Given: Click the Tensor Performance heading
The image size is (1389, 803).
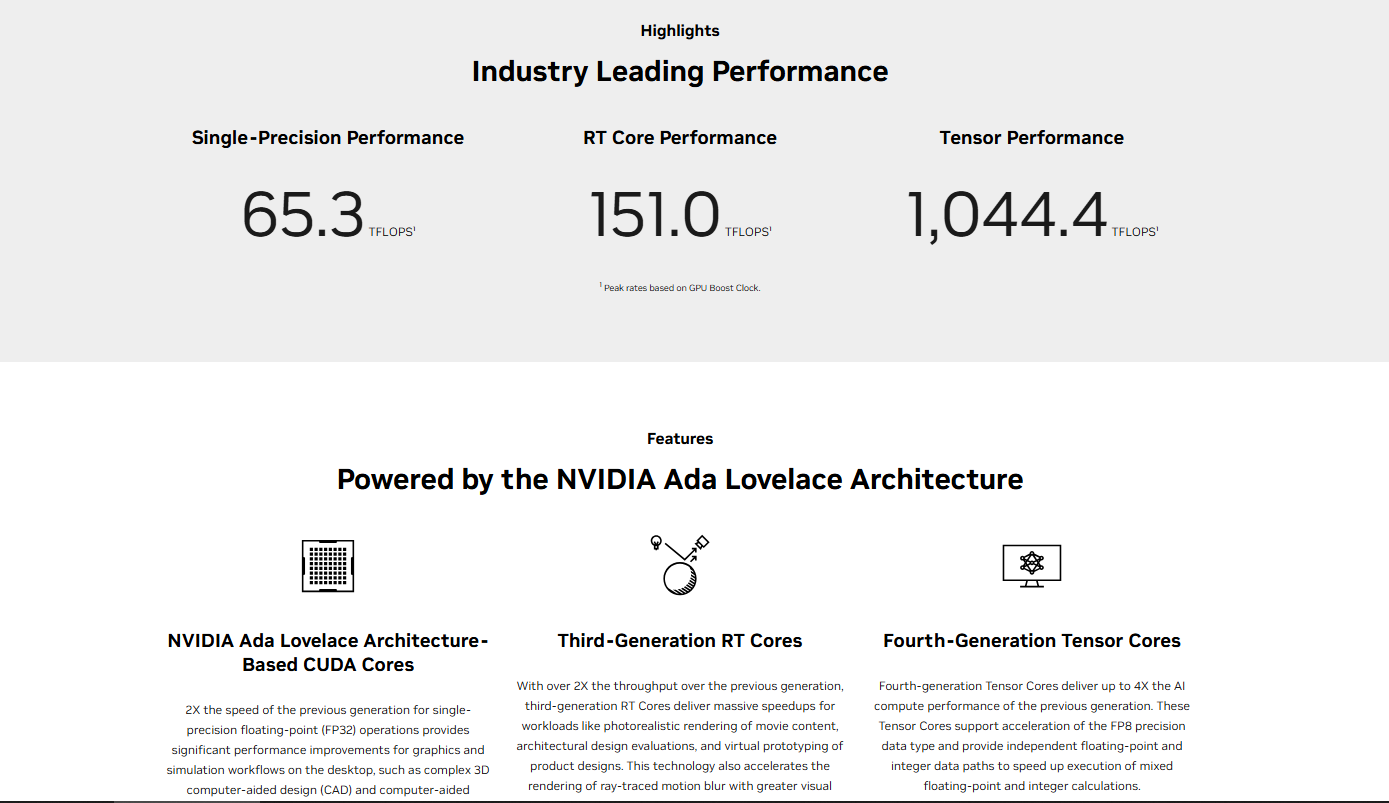Looking at the screenshot, I should click(x=1032, y=138).
